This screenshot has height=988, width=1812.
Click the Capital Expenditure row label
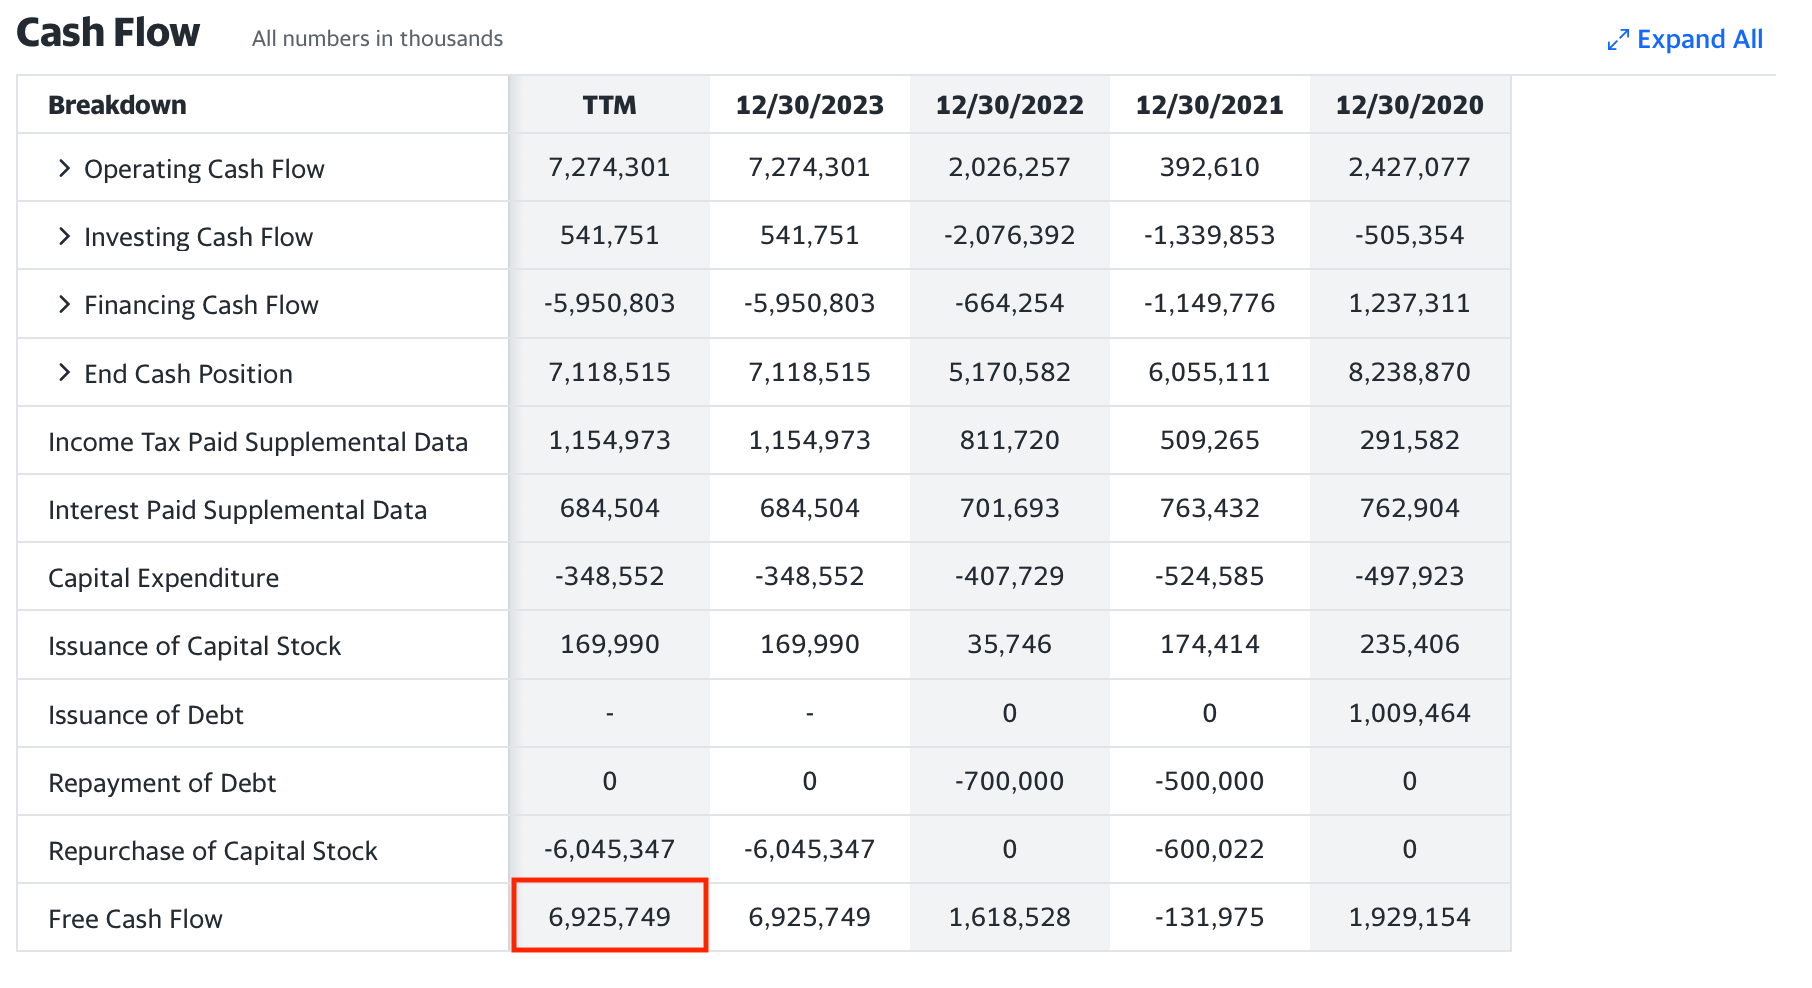tap(163, 578)
